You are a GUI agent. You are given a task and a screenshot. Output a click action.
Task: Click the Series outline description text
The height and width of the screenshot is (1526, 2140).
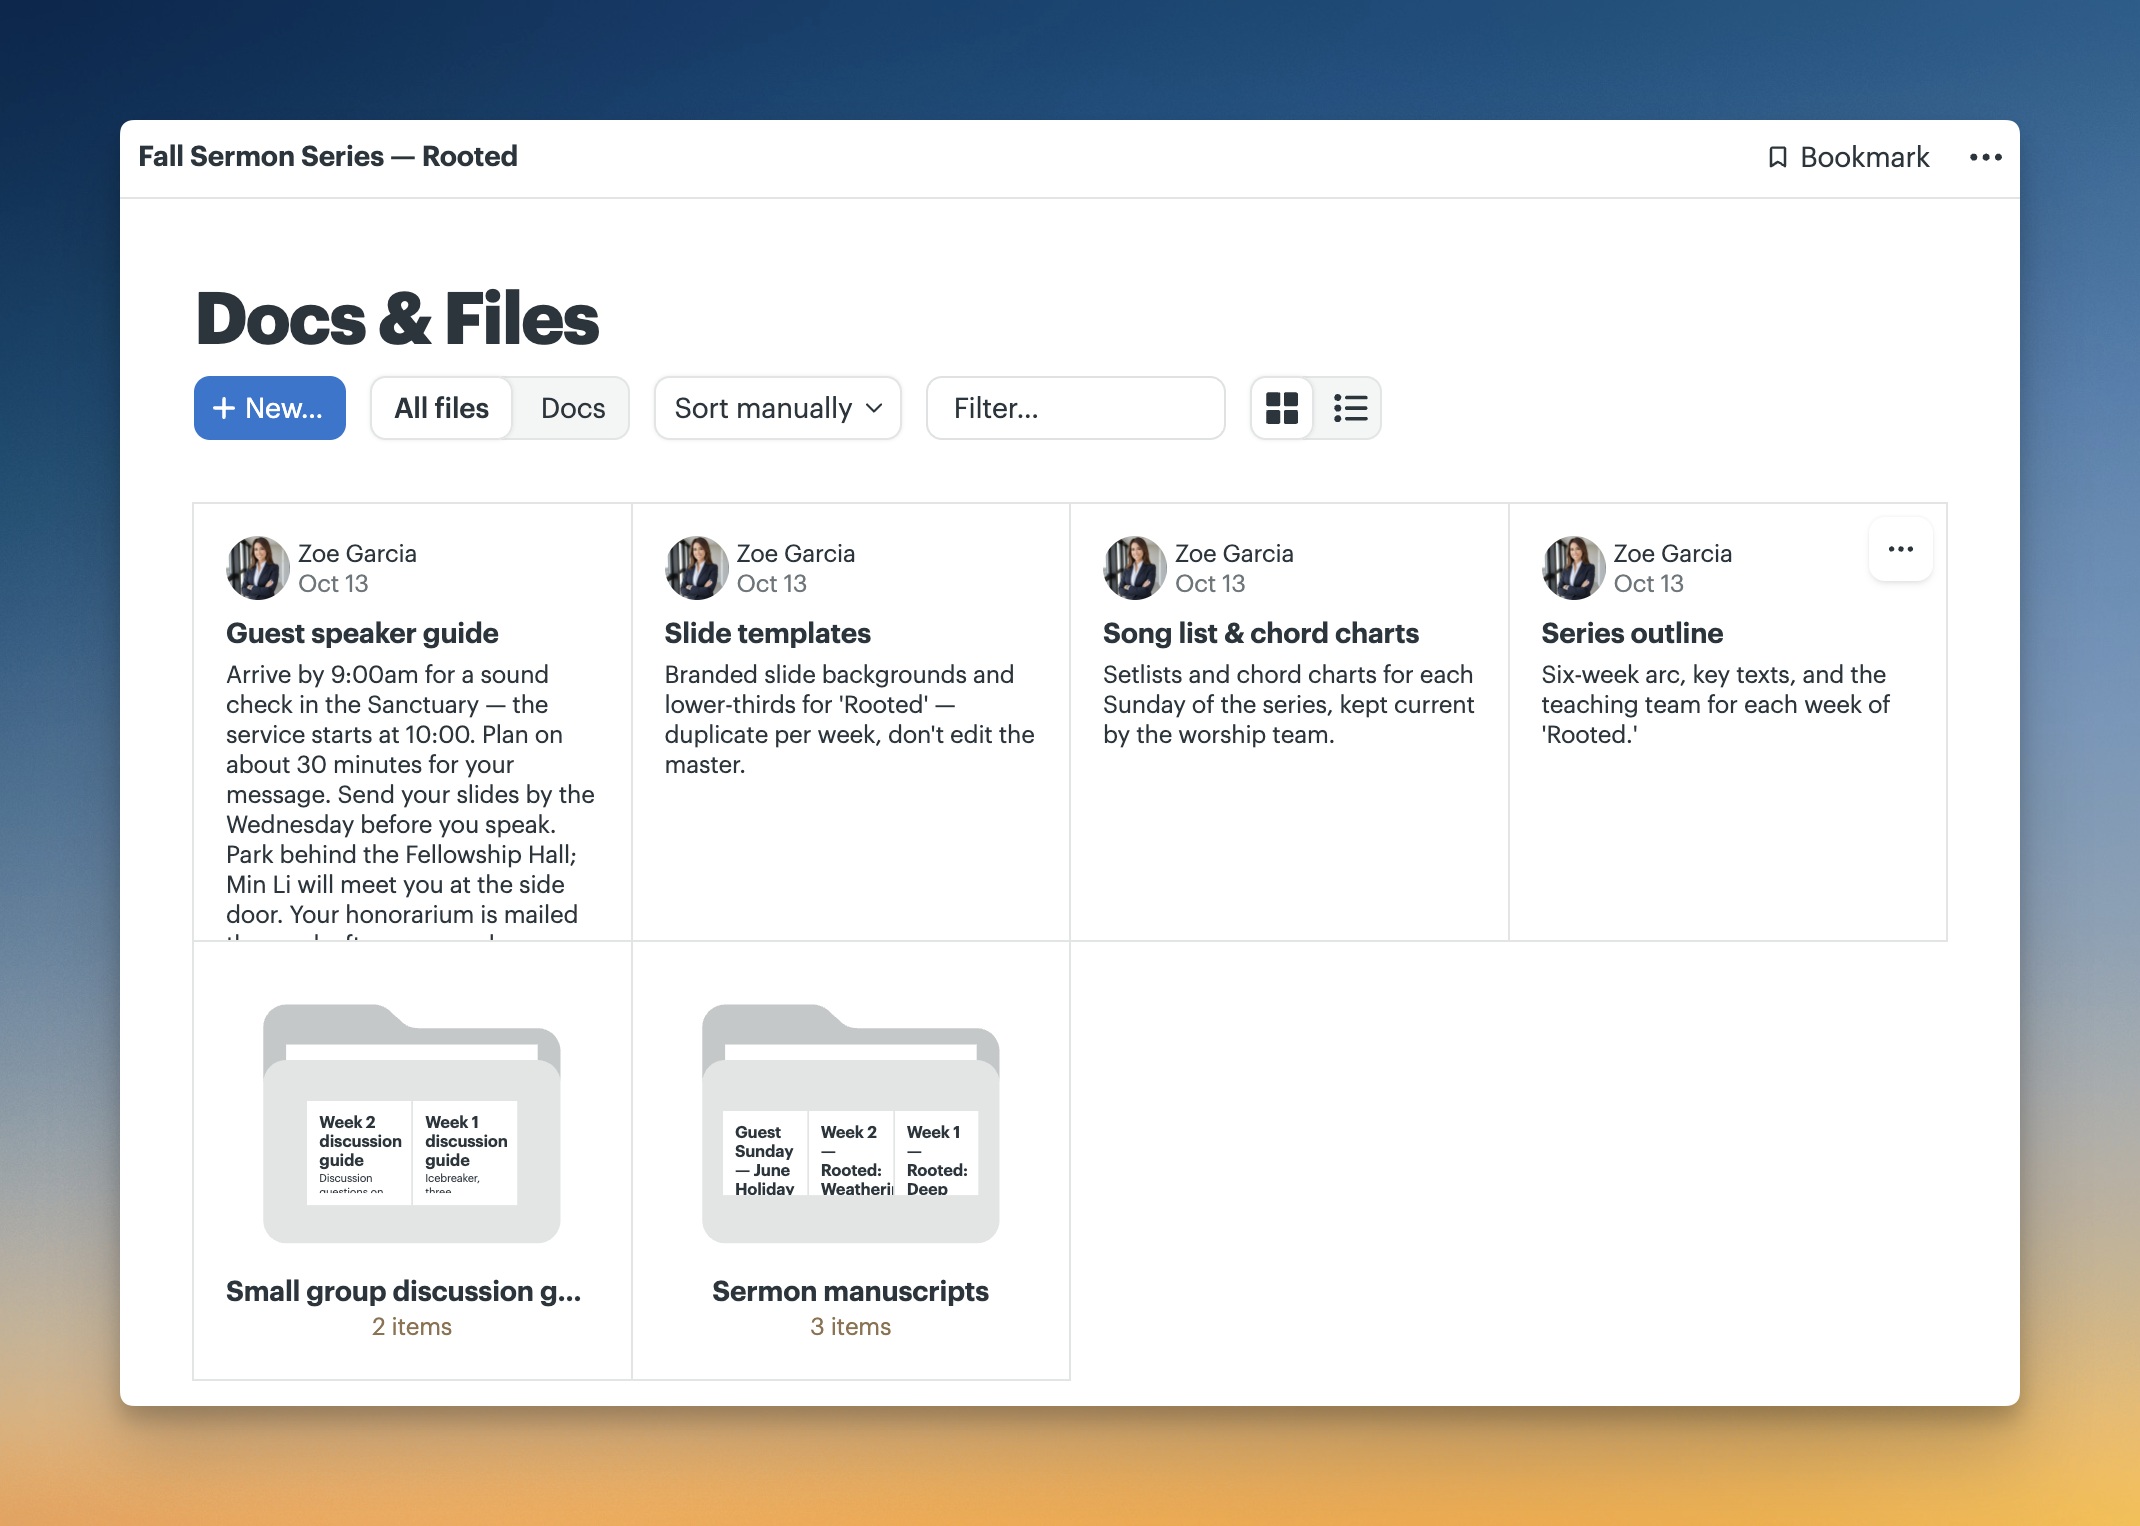pos(1715,704)
